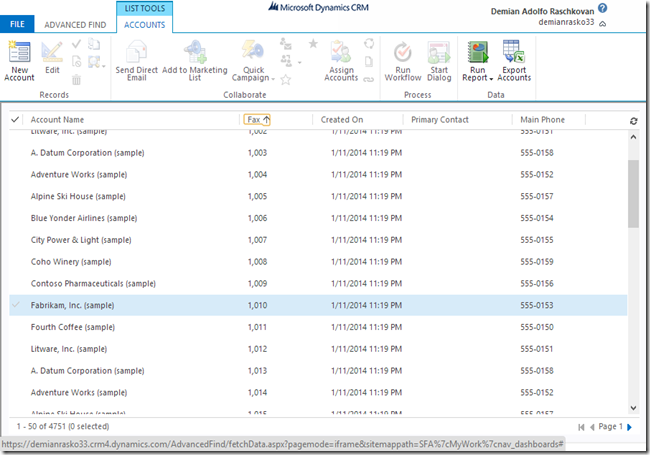Click the New Account icon

[19, 52]
